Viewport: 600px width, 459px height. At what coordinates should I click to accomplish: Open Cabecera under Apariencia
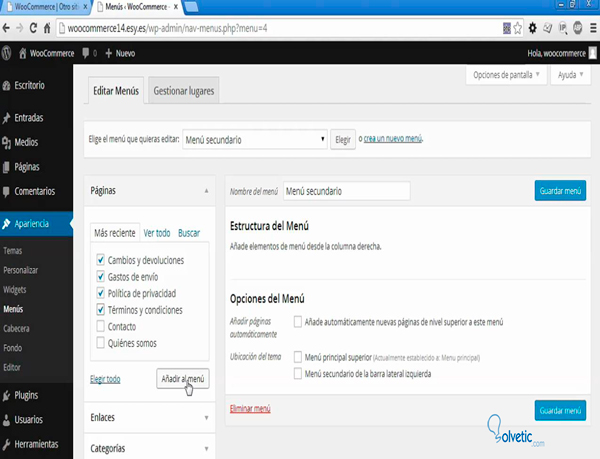[x=16, y=329]
